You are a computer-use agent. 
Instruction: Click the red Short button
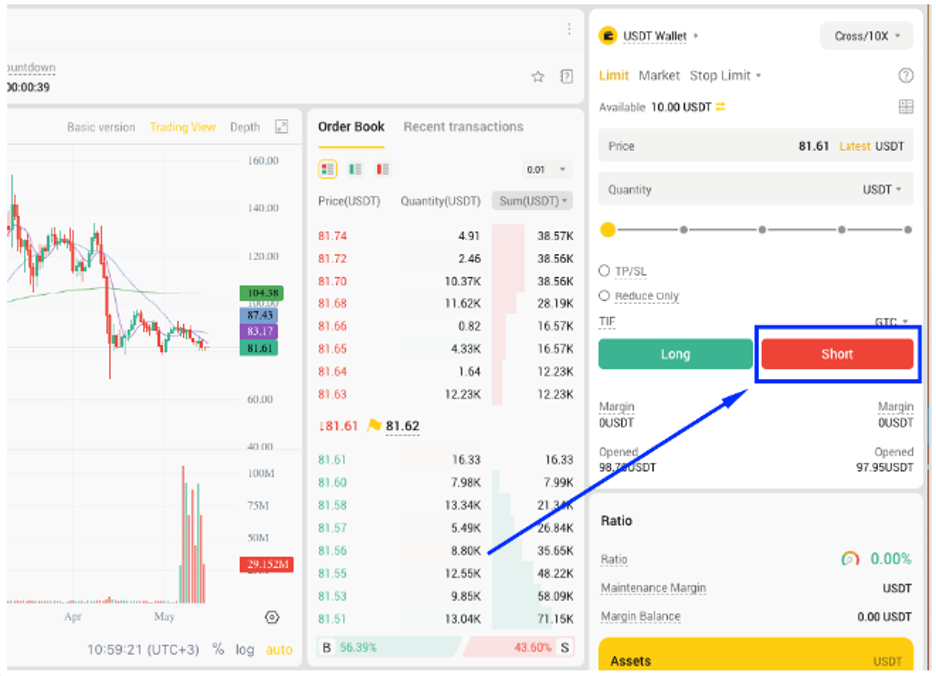click(837, 353)
